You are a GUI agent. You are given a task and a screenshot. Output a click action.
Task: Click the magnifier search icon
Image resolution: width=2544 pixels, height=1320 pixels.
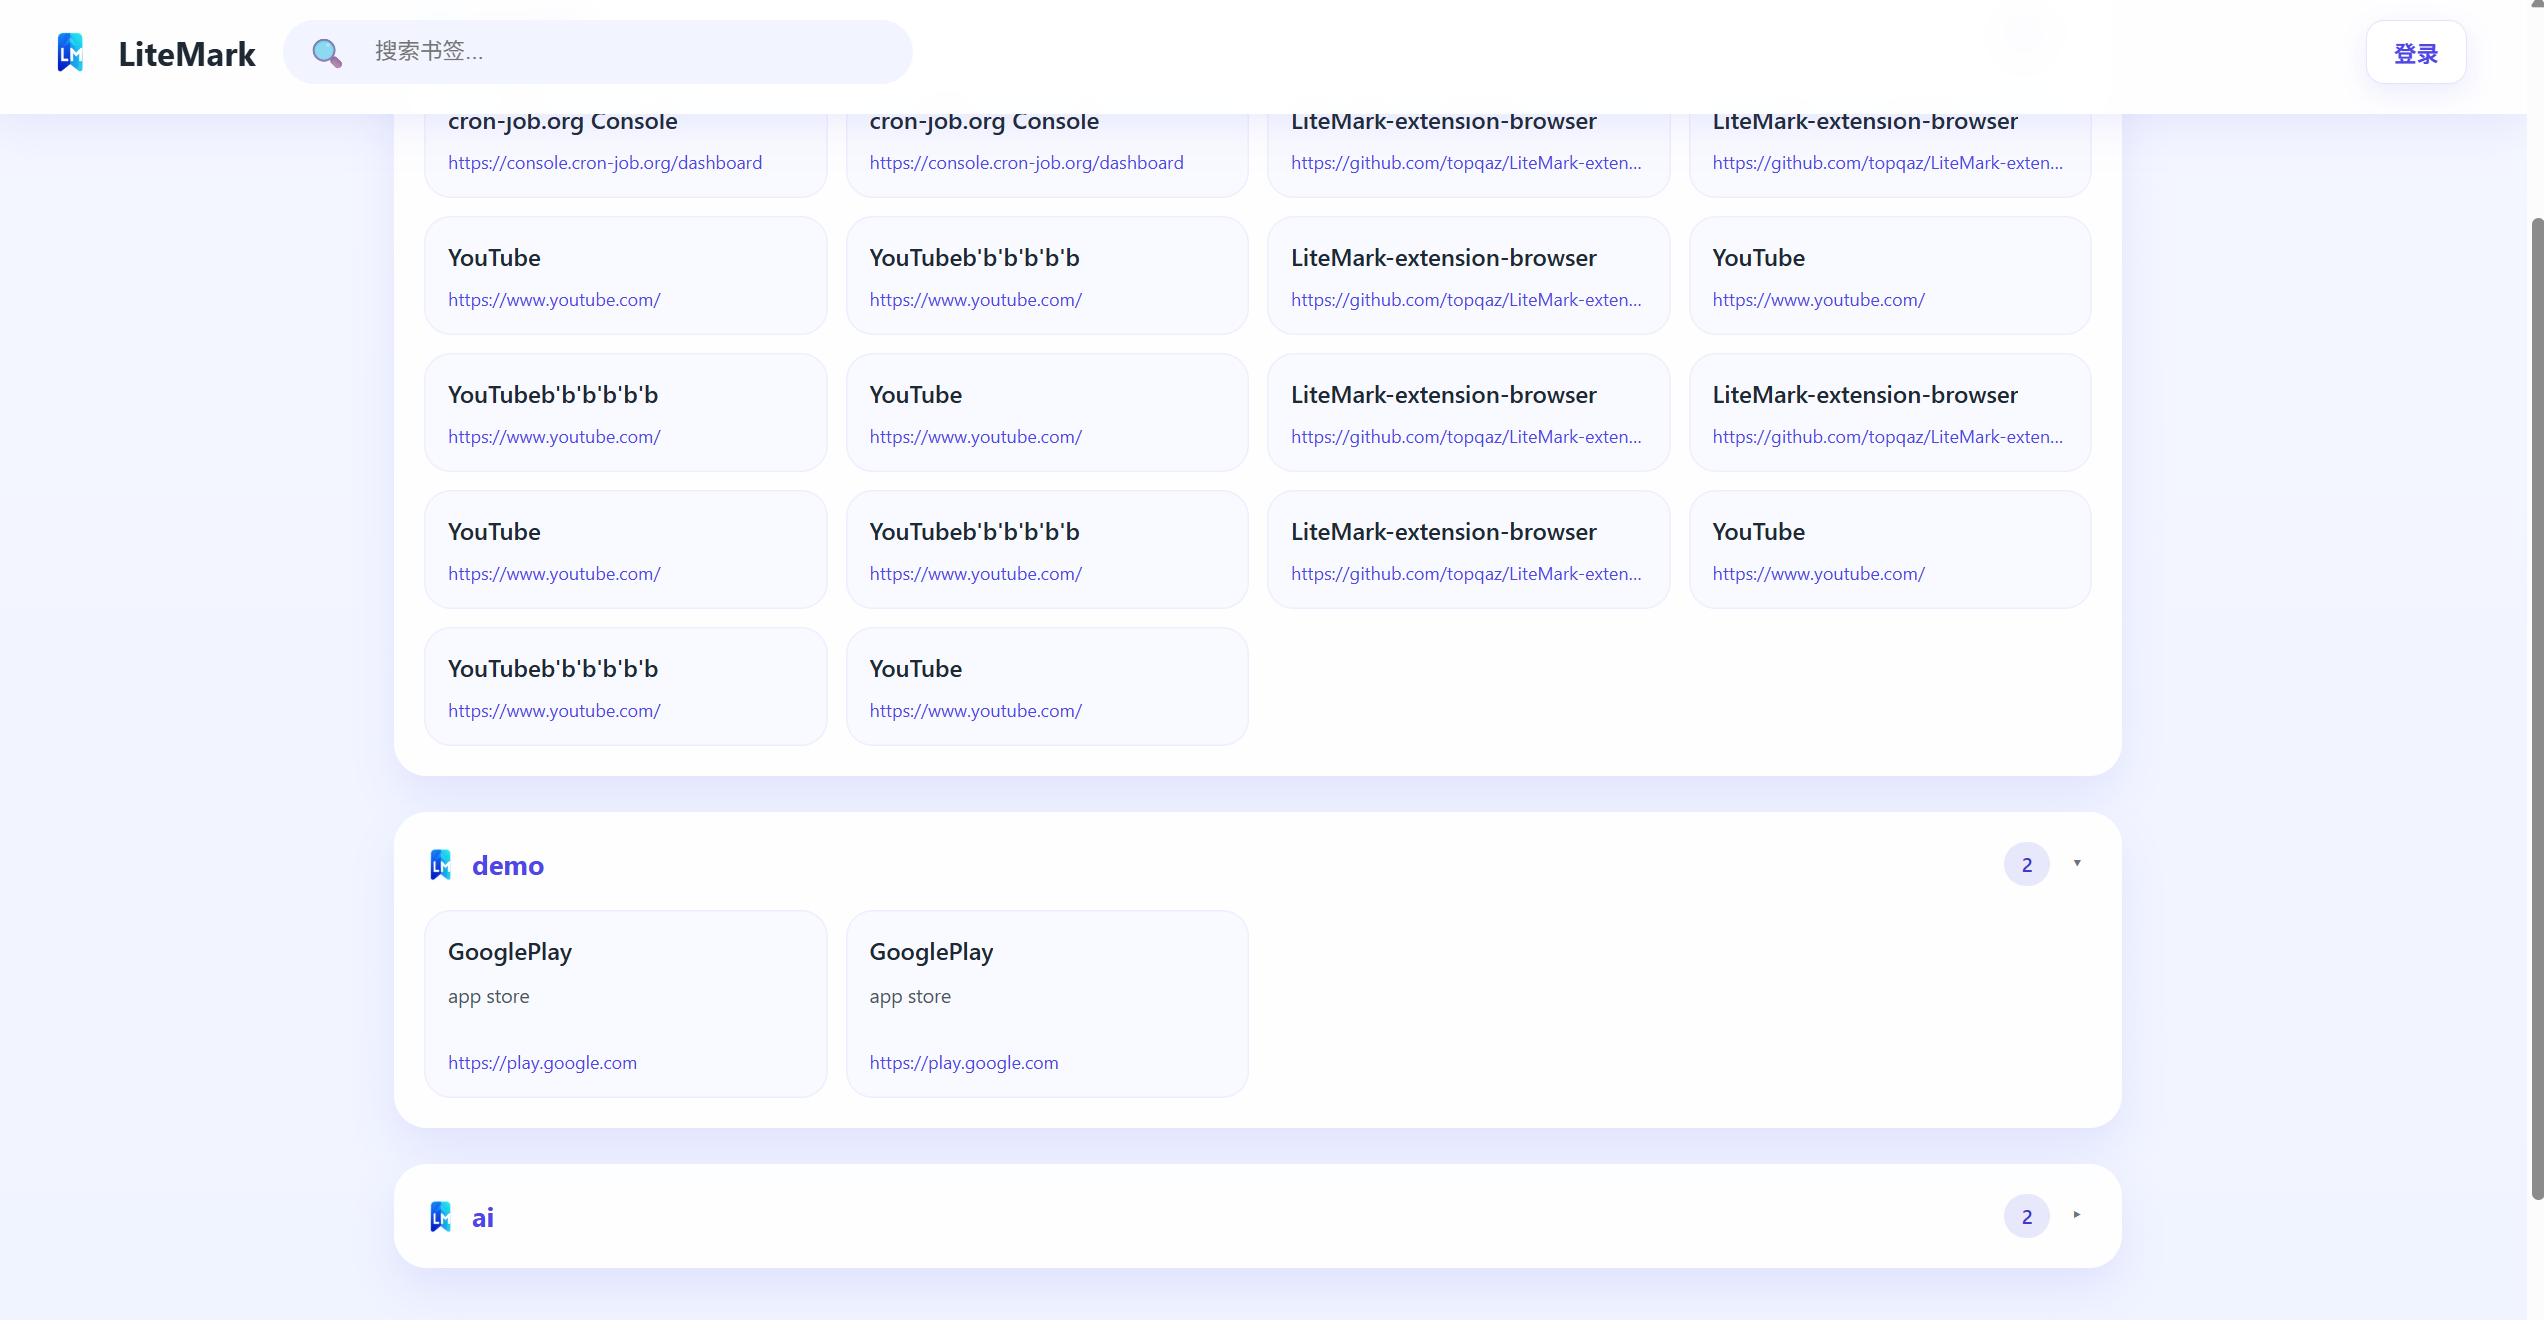coord(326,52)
